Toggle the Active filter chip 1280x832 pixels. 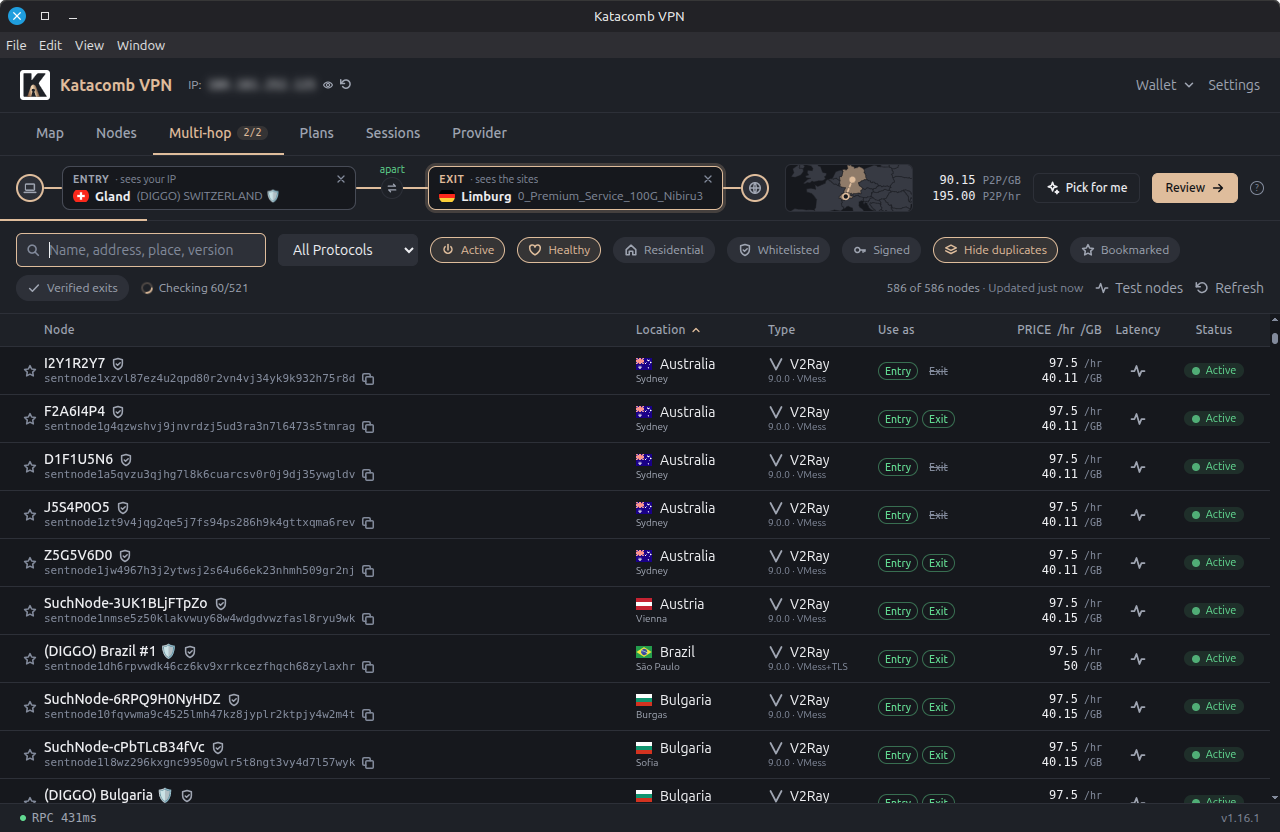pos(467,250)
